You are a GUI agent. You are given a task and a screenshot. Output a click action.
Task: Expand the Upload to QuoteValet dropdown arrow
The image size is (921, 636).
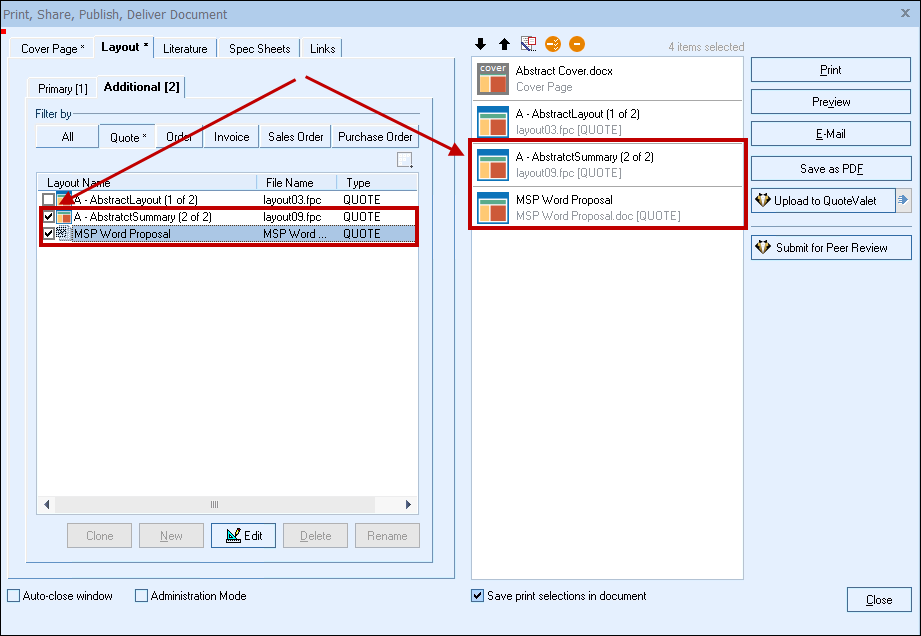[903, 201]
